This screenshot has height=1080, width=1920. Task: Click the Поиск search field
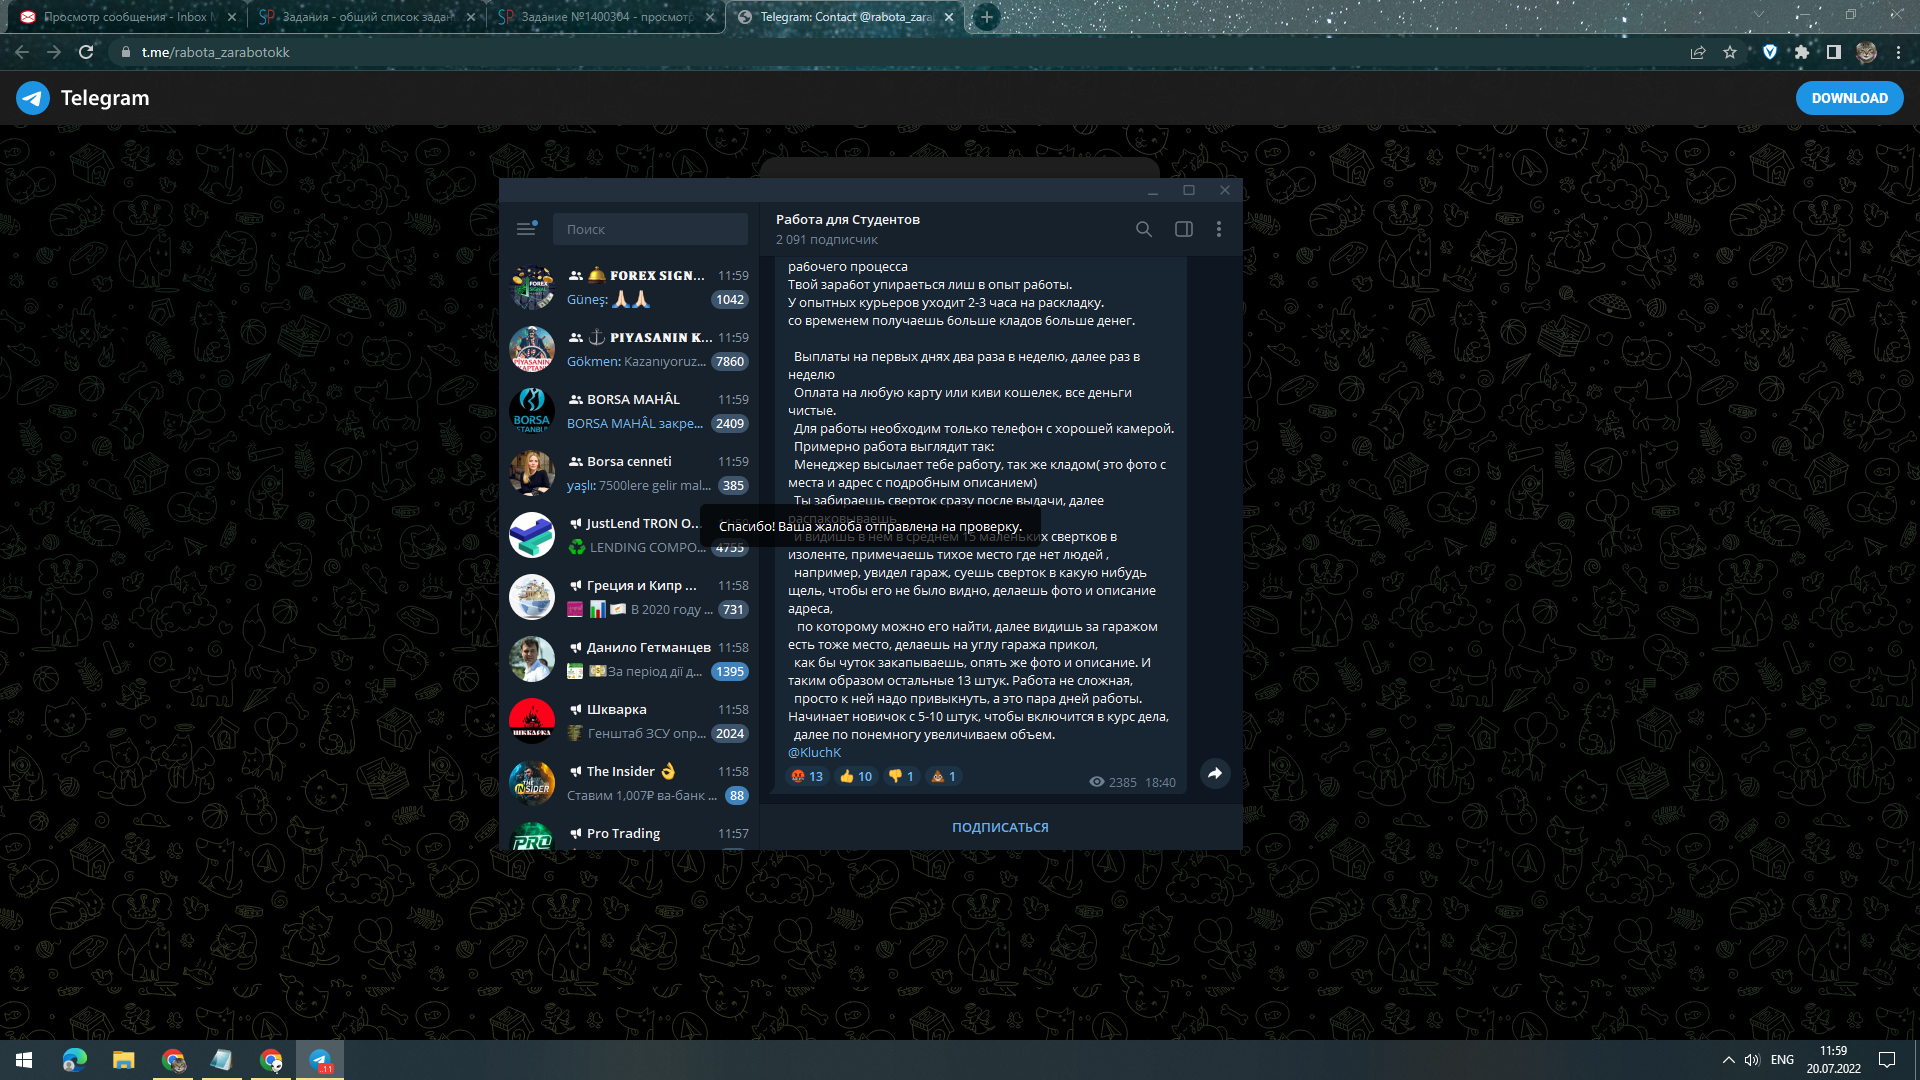(x=650, y=229)
